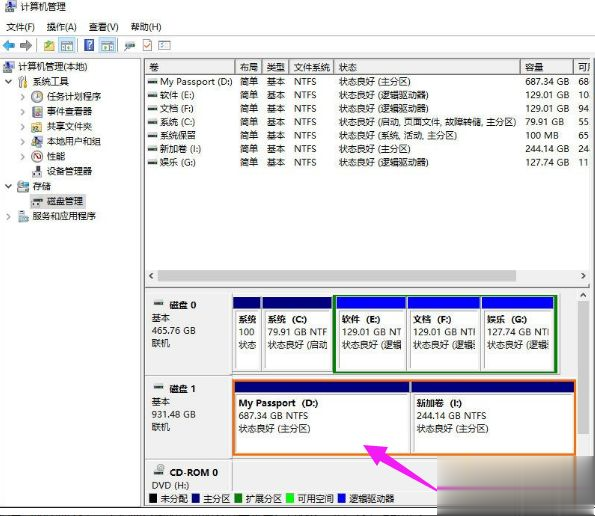595x516 pixels.
Task: Toggle the show/hide console tree icon
Action: pos(67,46)
